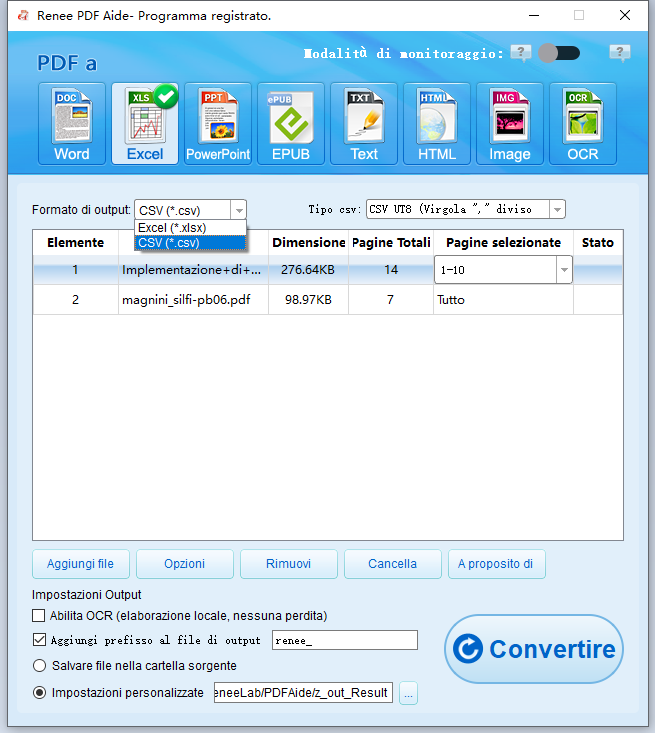Screen dimensions: 655x733
Task: Select the Text output icon
Action: (x=364, y=123)
